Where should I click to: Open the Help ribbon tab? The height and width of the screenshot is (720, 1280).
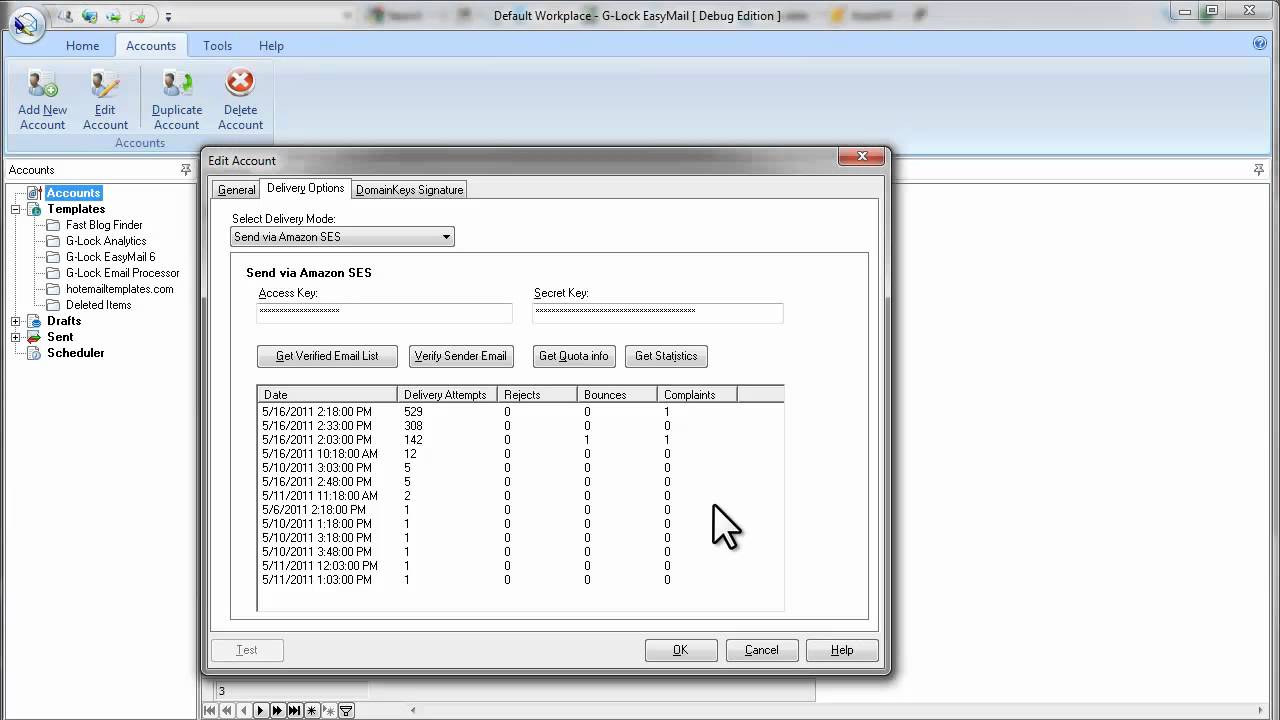point(271,46)
